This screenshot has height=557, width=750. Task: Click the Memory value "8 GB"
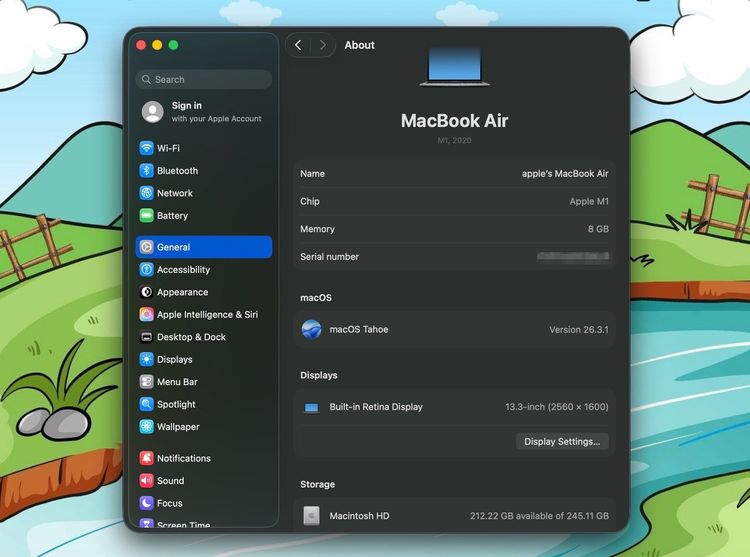[x=598, y=229]
